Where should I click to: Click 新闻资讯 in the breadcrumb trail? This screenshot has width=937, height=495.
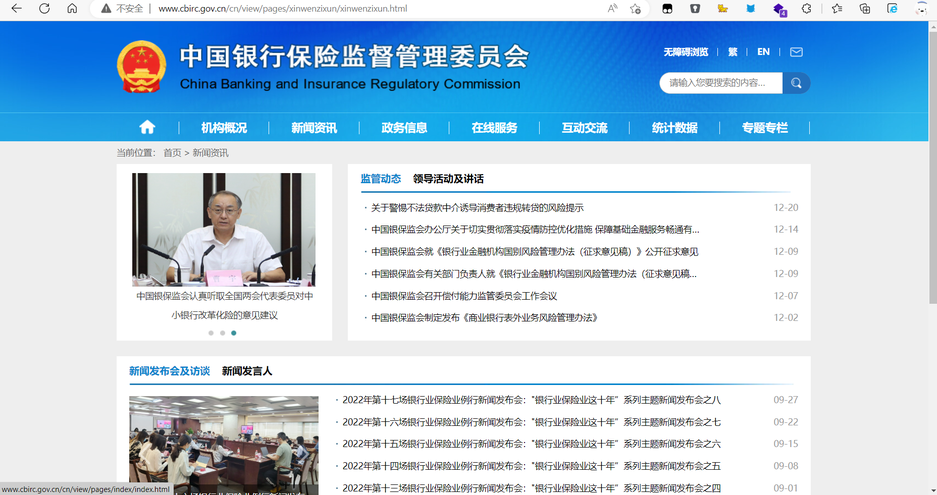coord(210,153)
